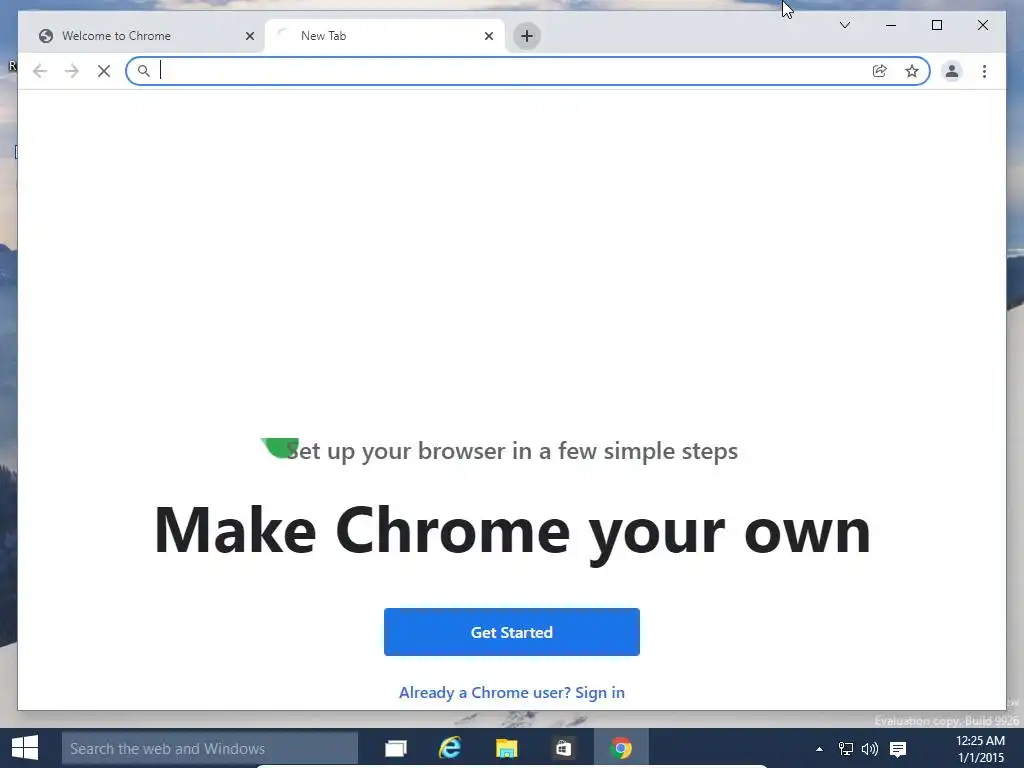
Task: Click the back navigation arrow
Action: click(40, 71)
